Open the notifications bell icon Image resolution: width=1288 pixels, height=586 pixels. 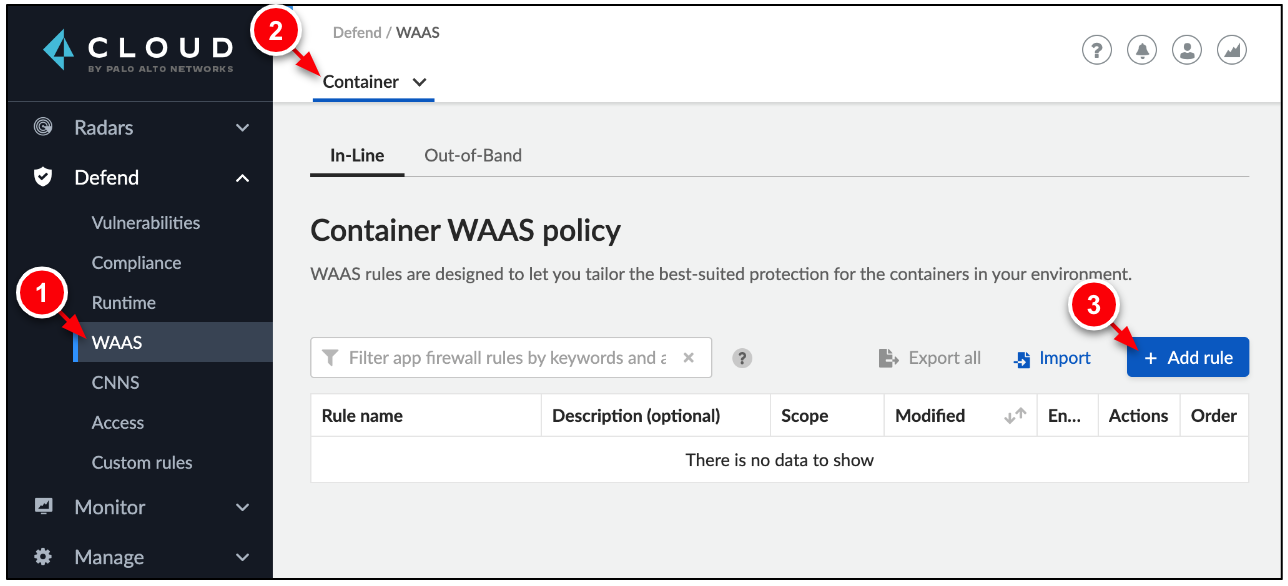[x=1141, y=49]
